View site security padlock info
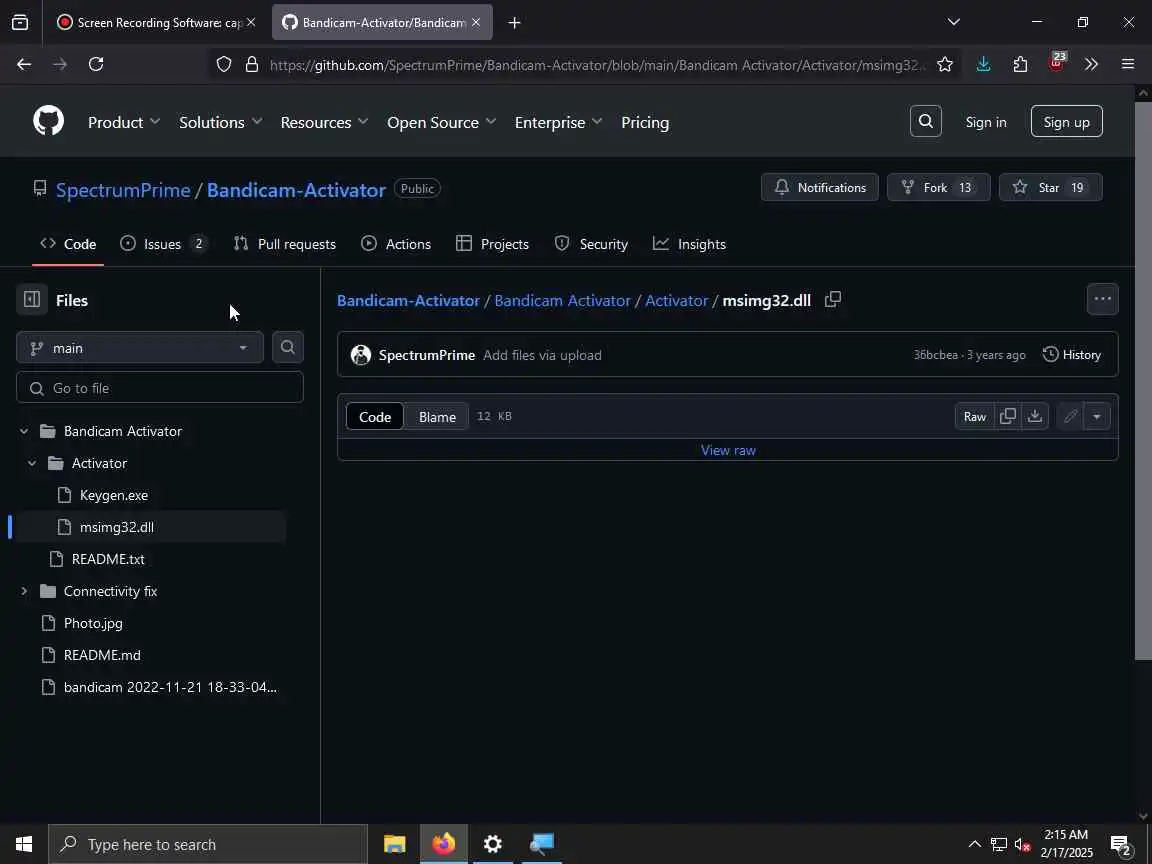 252,65
